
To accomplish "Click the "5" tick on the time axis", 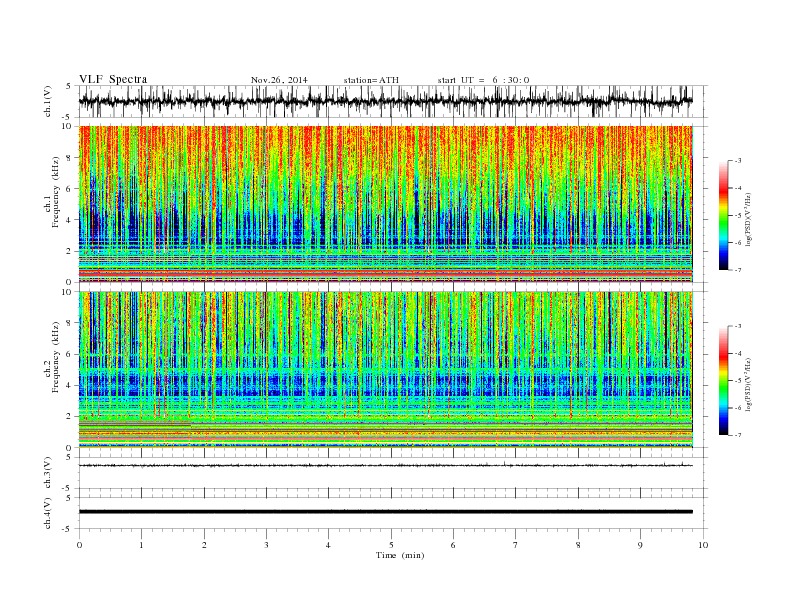I will click(391, 545).
